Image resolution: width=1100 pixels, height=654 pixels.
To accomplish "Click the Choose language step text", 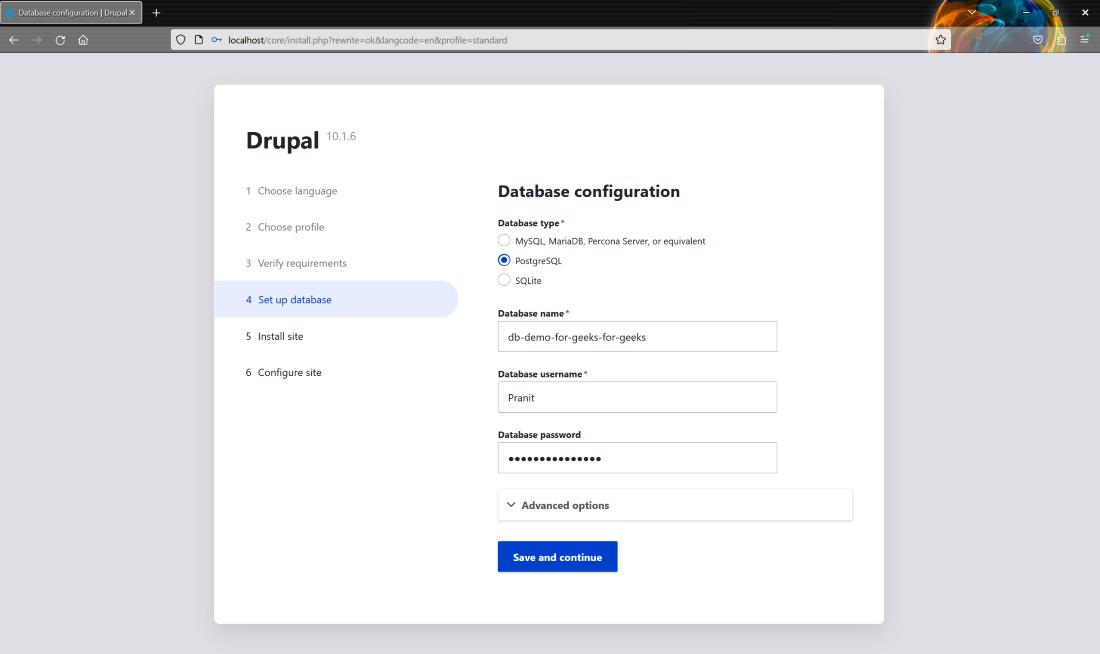I will (x=297, y=191).
